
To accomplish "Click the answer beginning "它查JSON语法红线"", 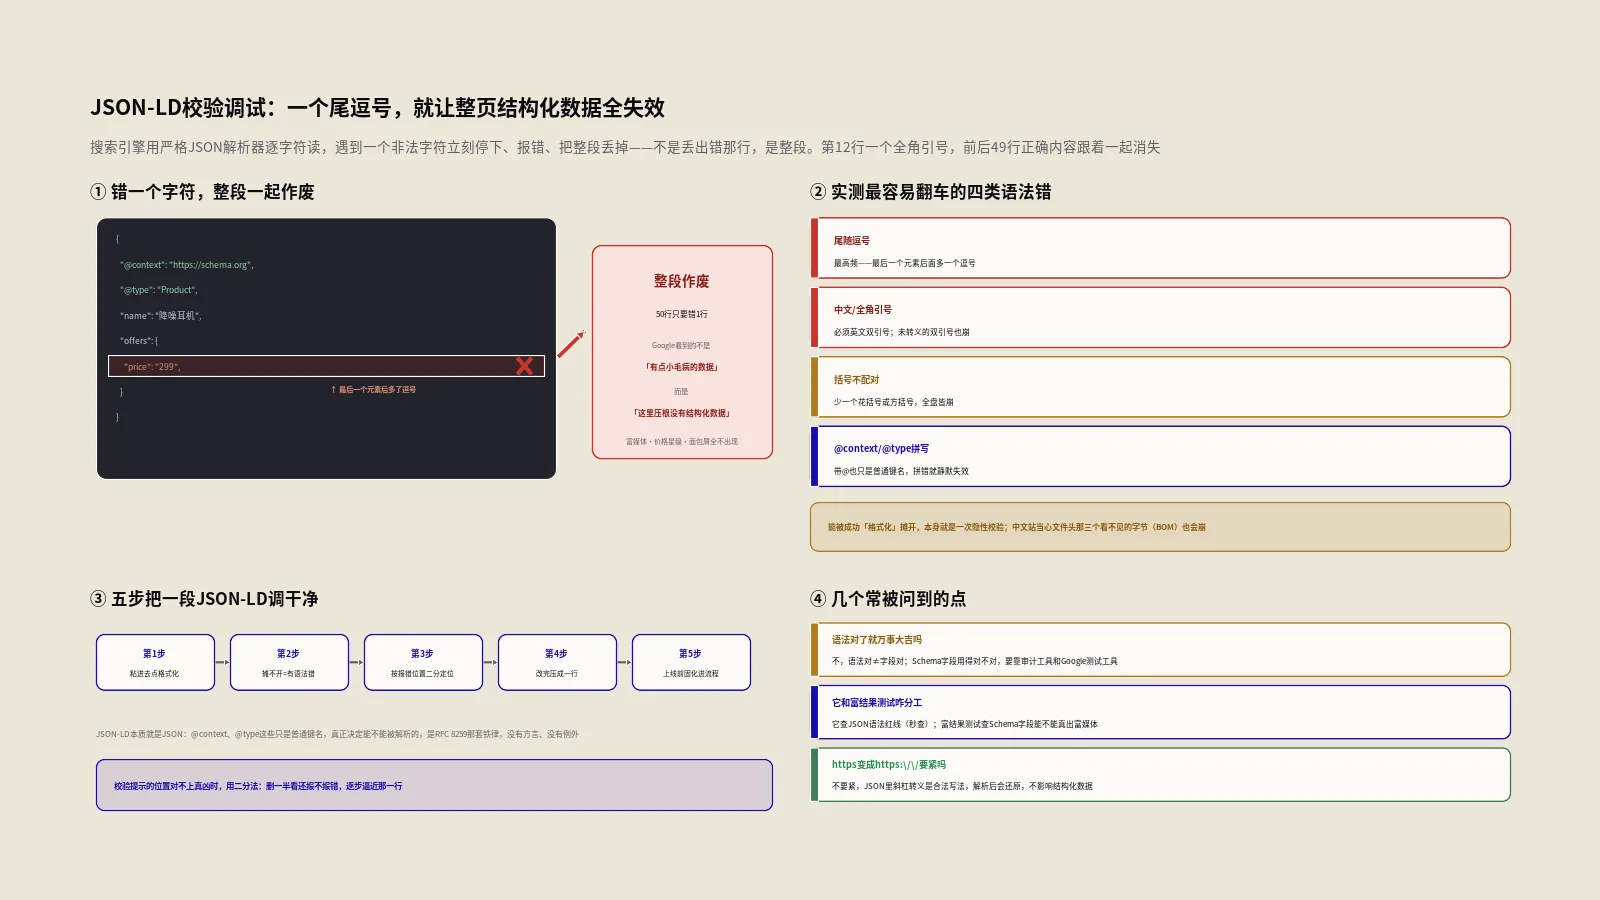I will coord(964,724).
